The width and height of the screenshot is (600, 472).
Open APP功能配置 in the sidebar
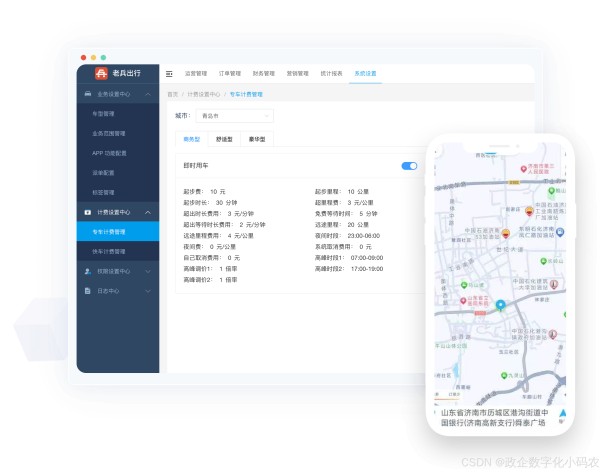point(118,153)
